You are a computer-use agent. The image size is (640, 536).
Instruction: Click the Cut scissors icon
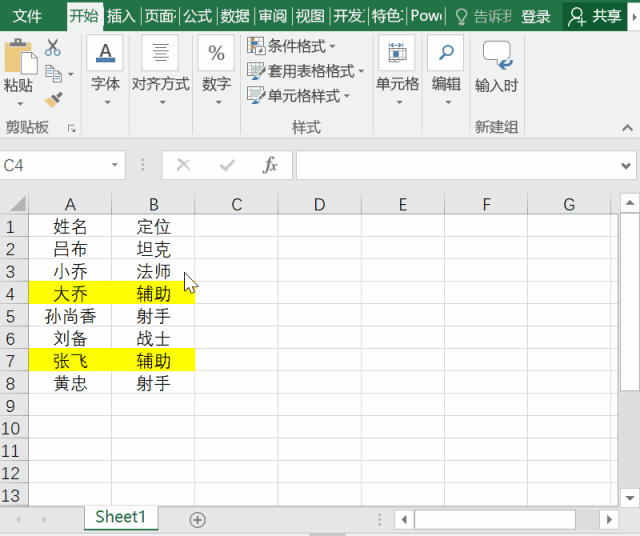click(x=53, y=47)
